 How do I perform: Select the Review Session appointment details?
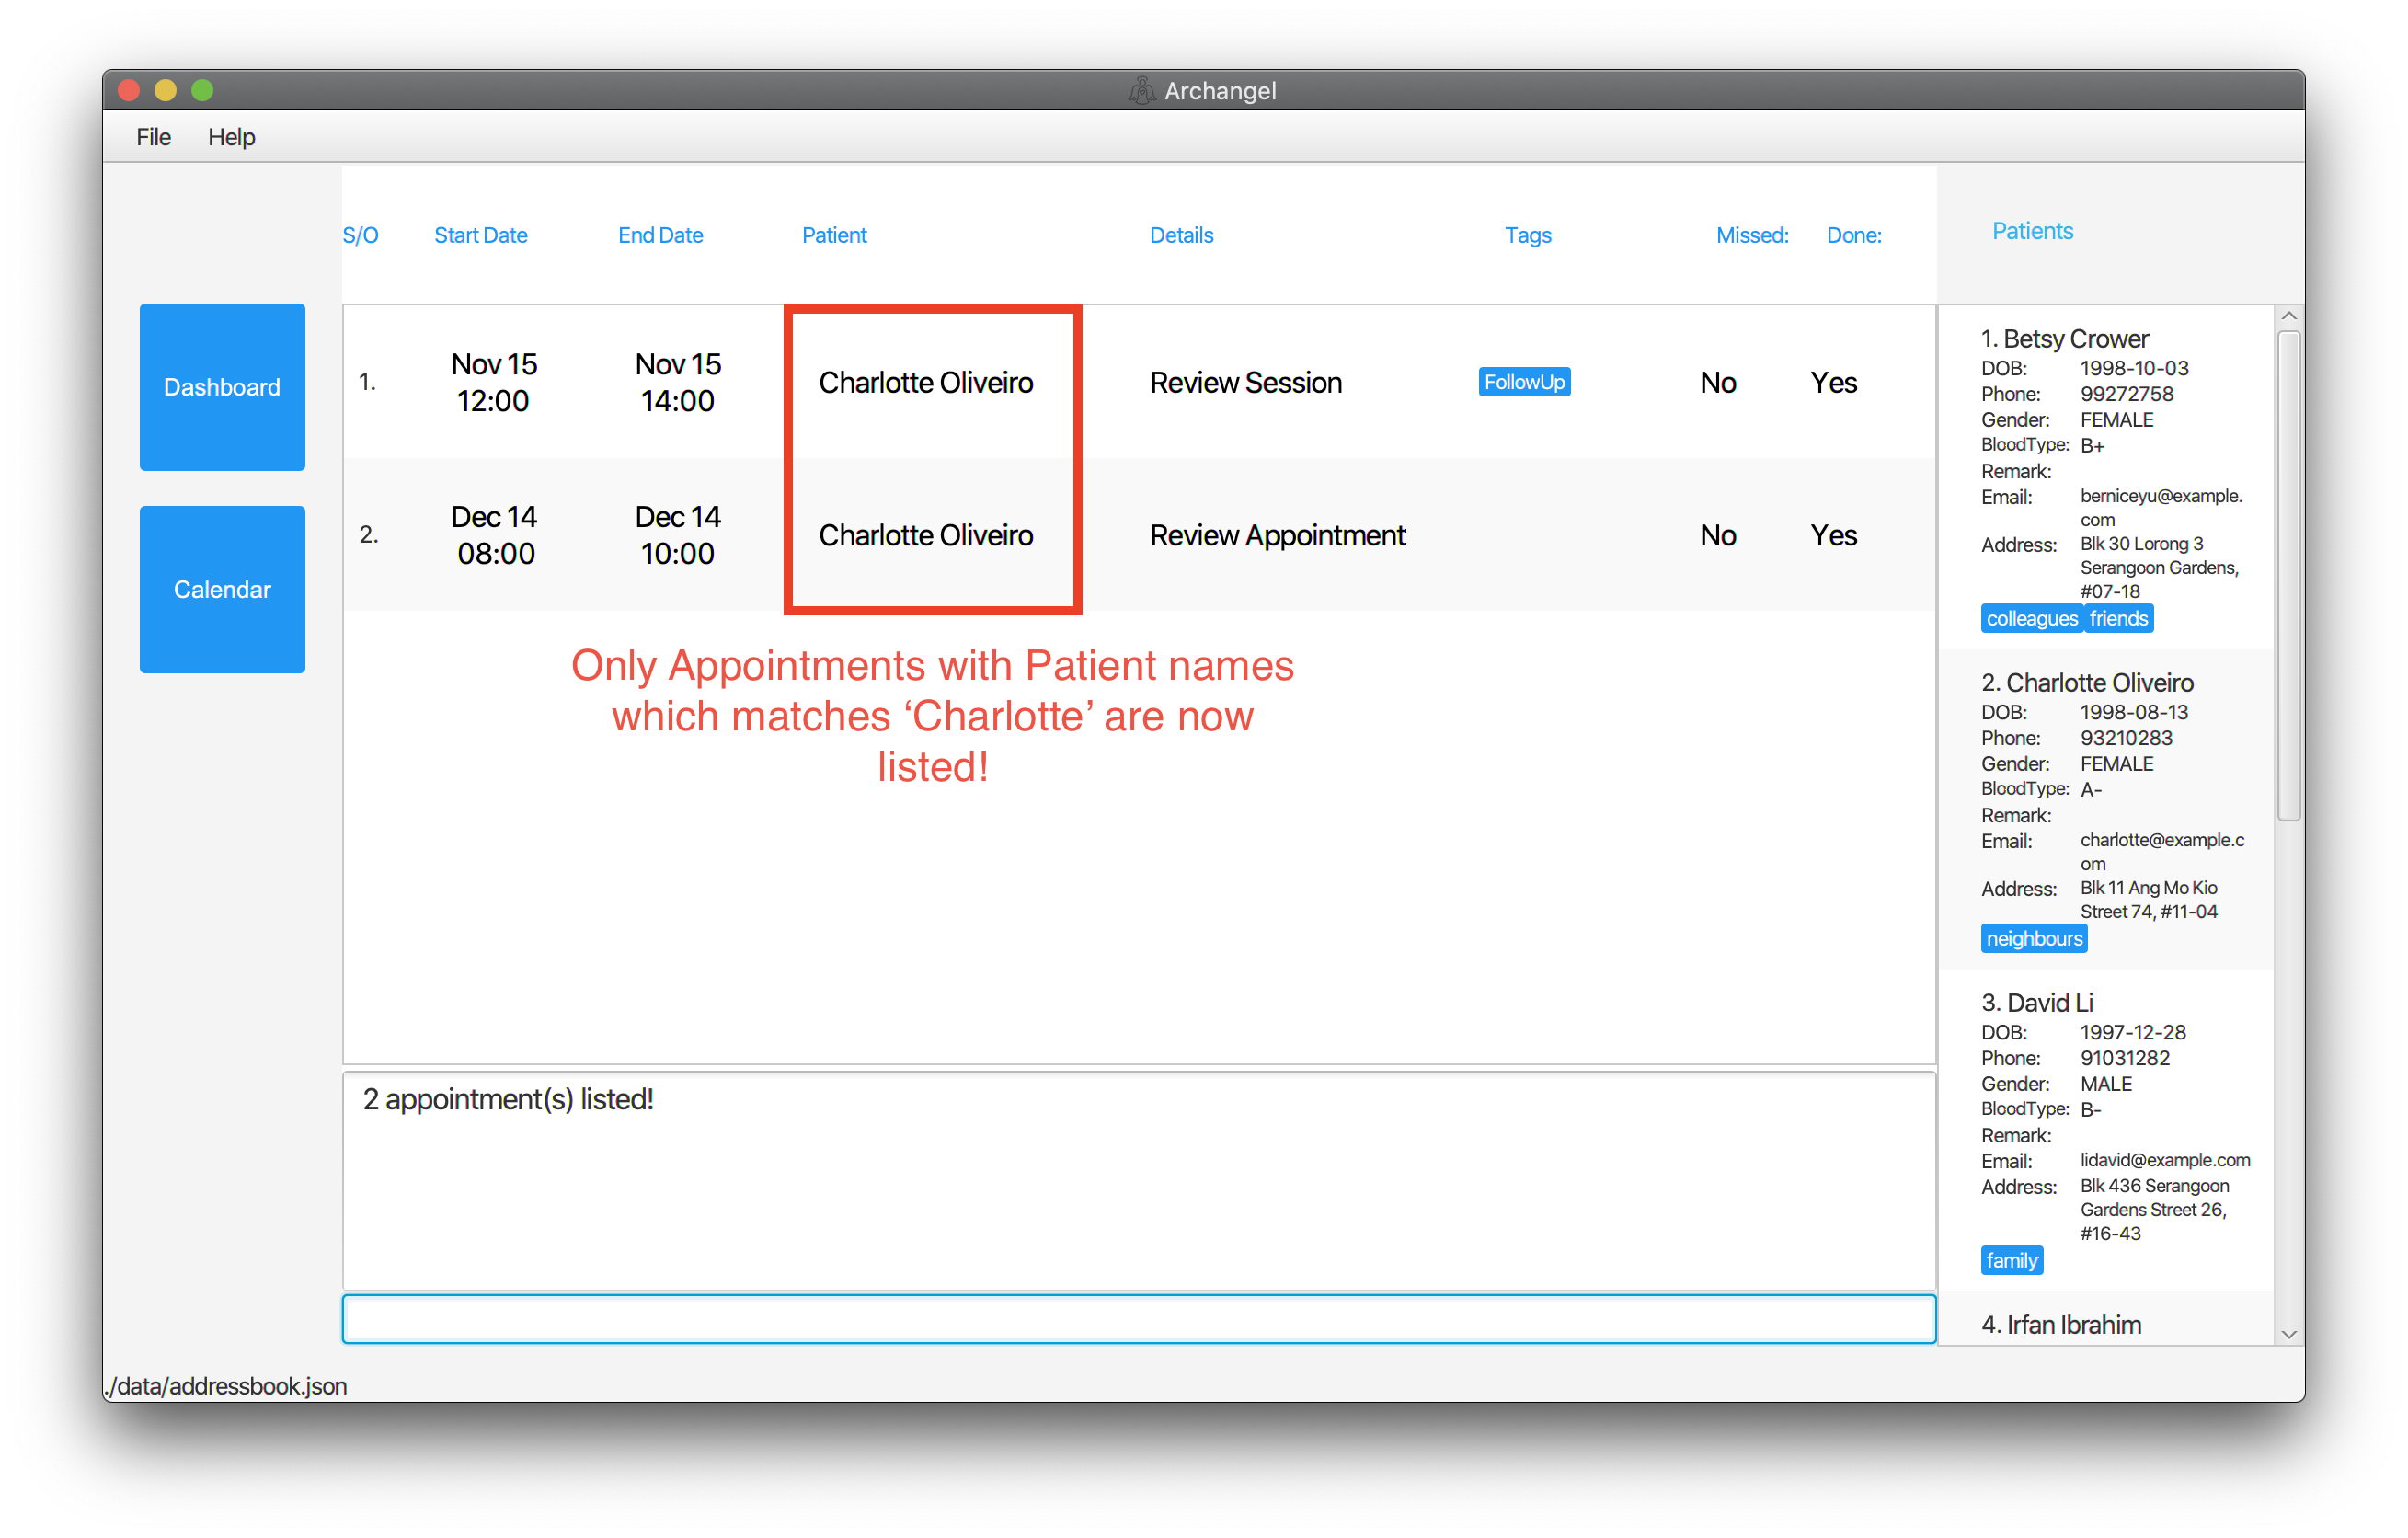point(1245,383)
